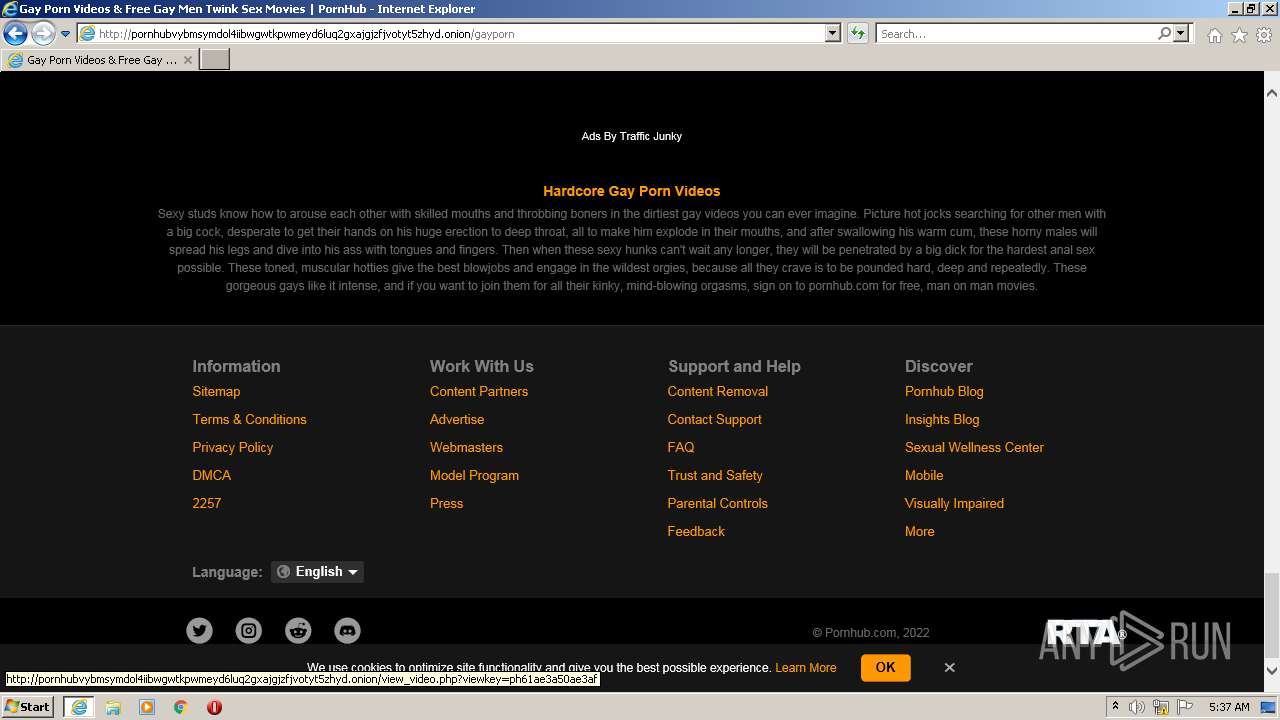Click the taskbar clock 5:37 AM

[1229, 707]
